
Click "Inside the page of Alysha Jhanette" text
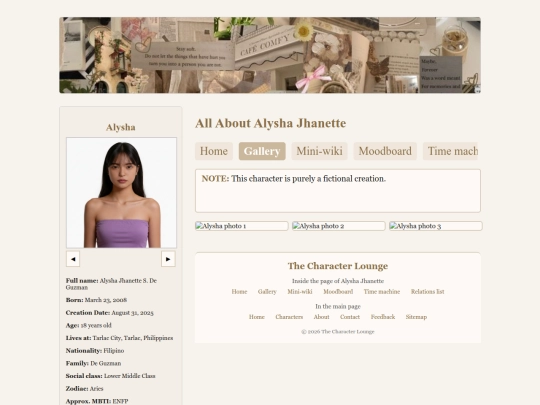(338, 281)
